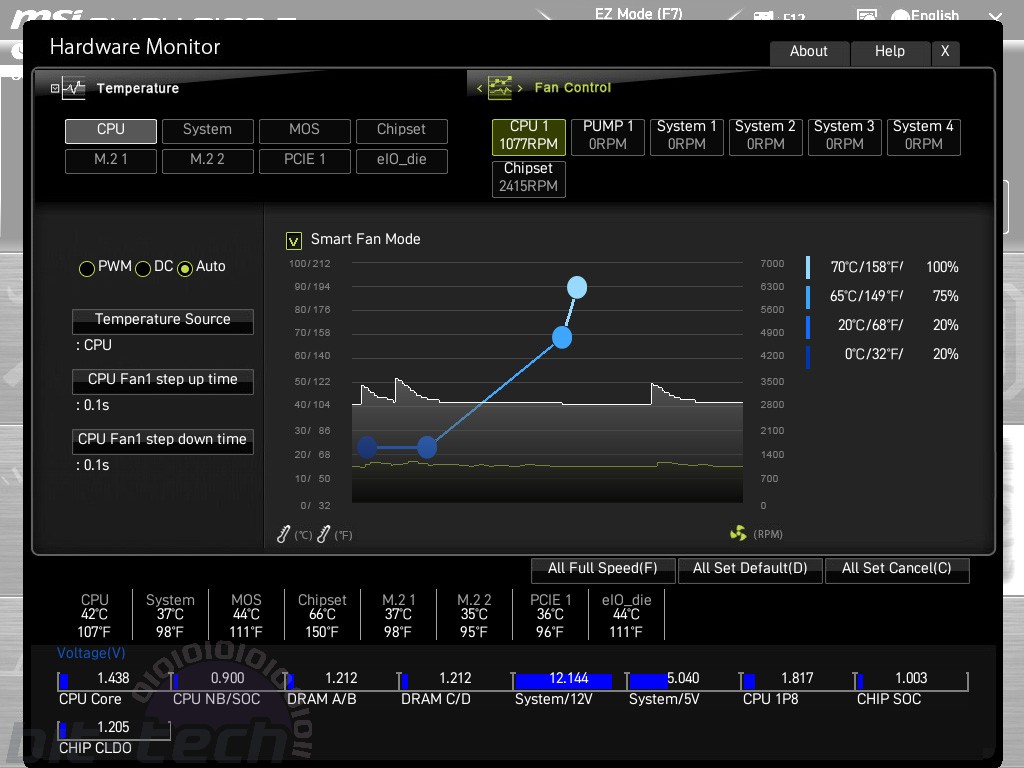Click the leftmost fan curve point
The height and width of the screenshot is (768, 1024).
click(x=367, y=447)
